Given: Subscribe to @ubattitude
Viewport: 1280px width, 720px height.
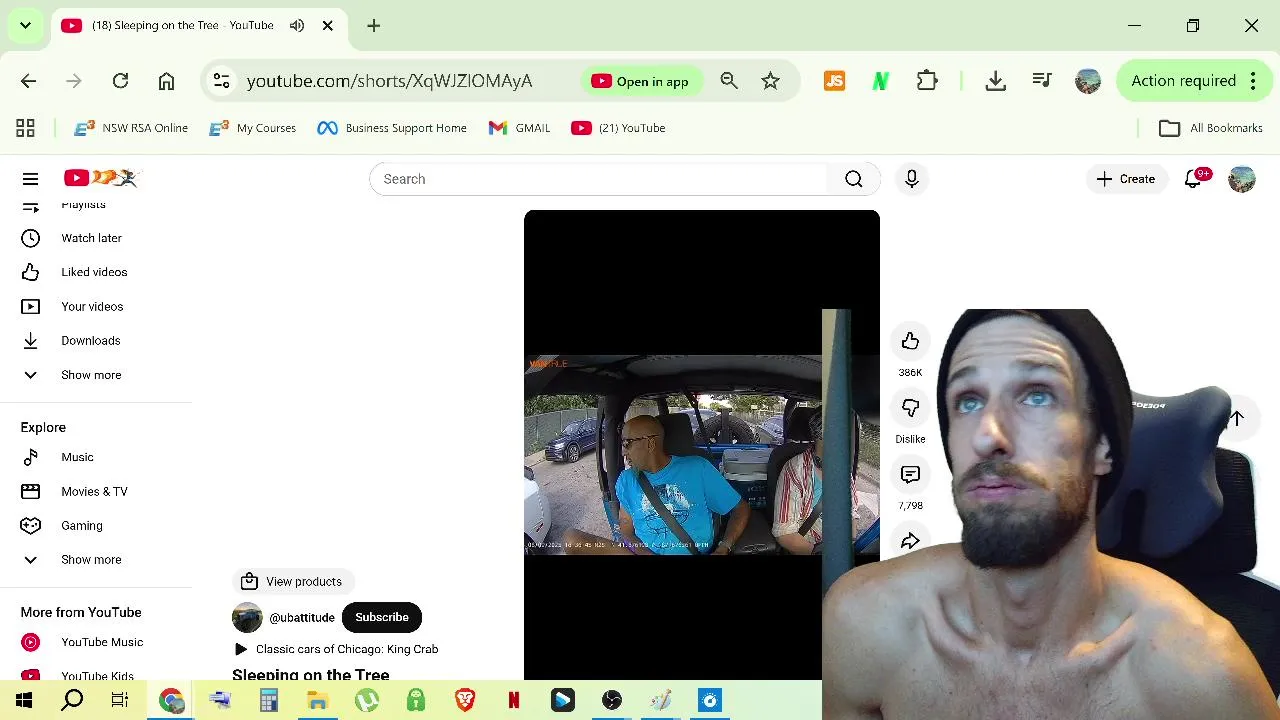Looking at the screenshot, I should tap(382, 617).
